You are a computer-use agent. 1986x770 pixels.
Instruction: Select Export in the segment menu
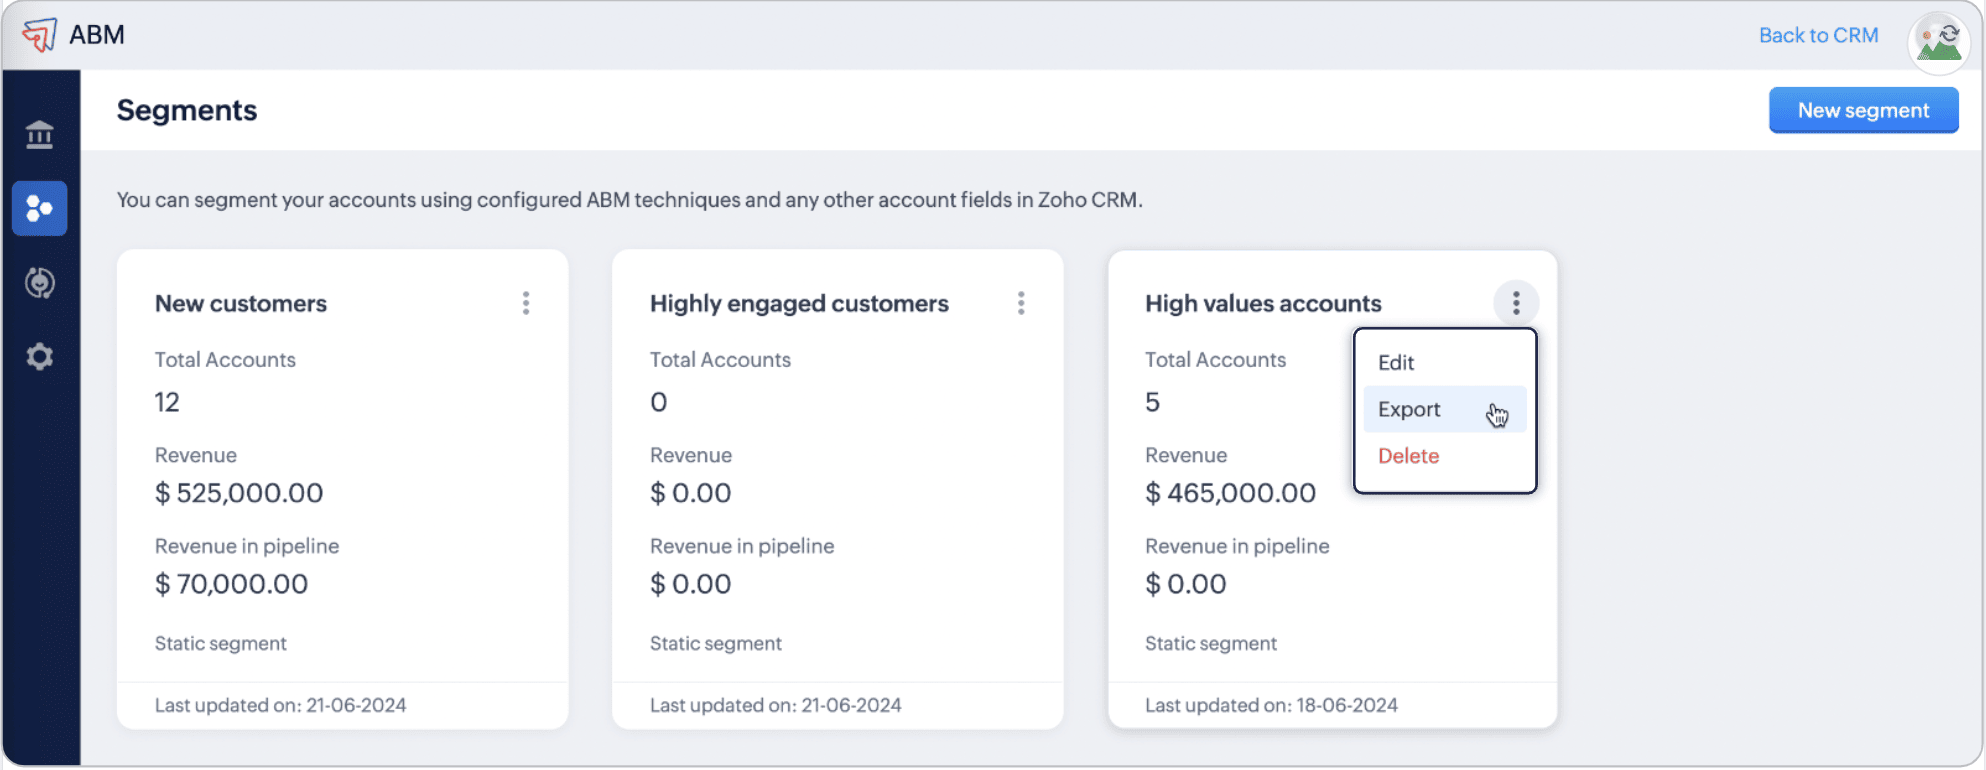1409,409
